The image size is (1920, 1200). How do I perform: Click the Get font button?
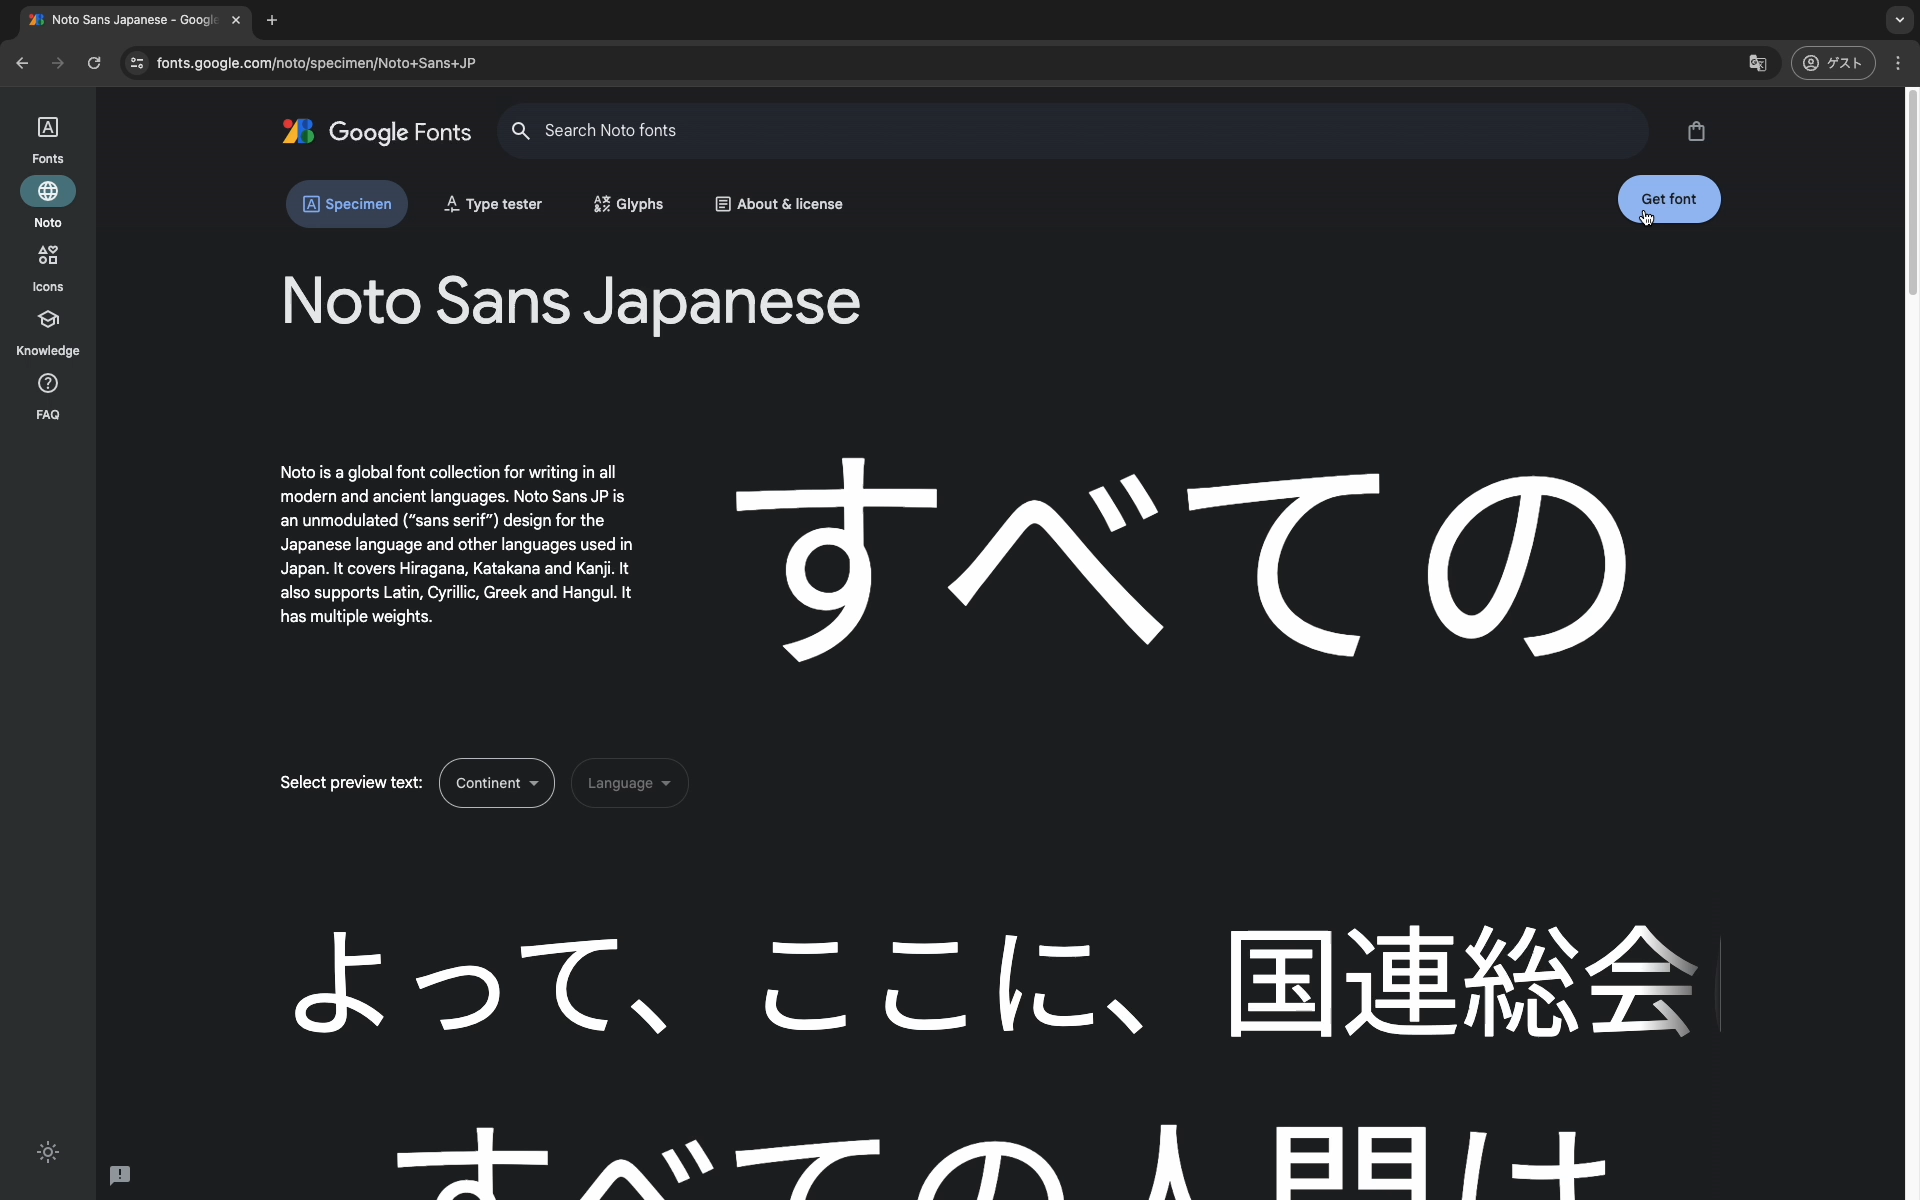pyautogui.click(x=1669, y=199)
